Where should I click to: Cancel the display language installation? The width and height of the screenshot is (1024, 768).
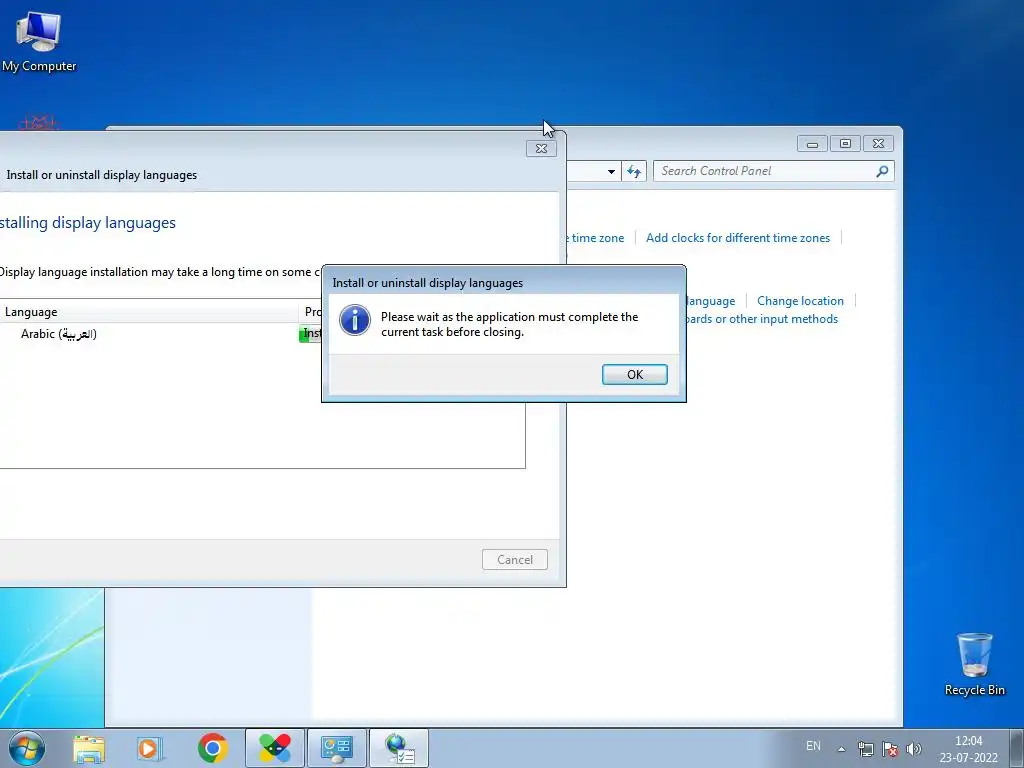tap(515, 560)
